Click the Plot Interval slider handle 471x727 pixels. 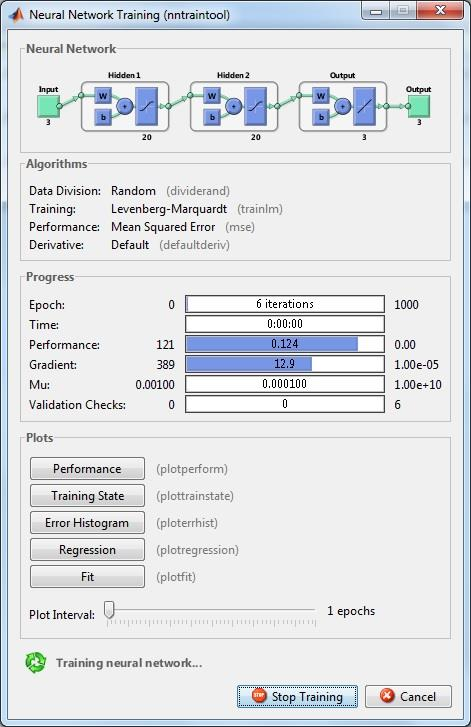click(x=109, y=610)
